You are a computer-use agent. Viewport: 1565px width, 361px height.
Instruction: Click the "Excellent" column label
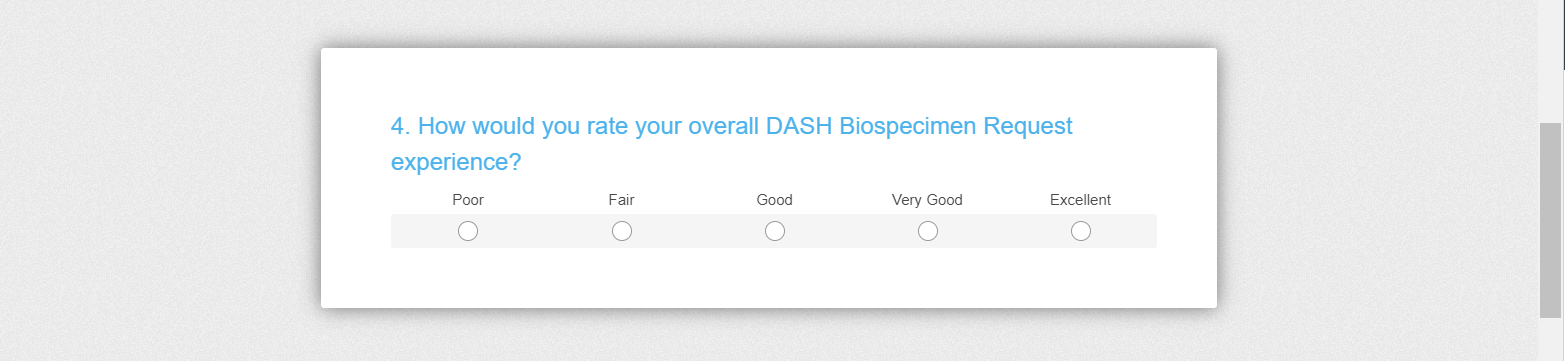click(1080, 200)
